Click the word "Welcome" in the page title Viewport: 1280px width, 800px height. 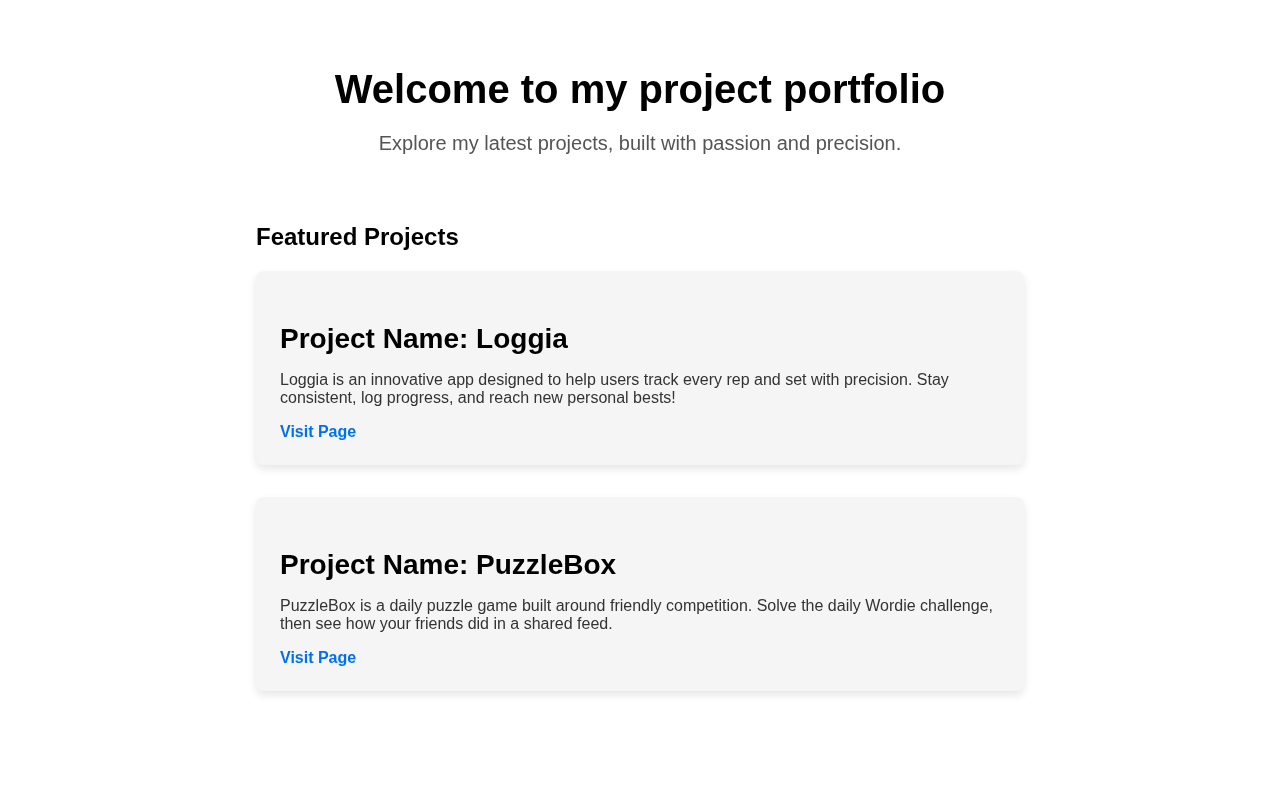(422, 89)
